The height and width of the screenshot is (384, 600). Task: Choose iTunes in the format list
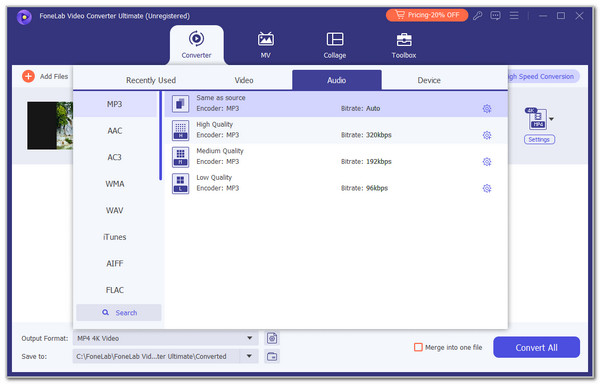coord(115,237)
